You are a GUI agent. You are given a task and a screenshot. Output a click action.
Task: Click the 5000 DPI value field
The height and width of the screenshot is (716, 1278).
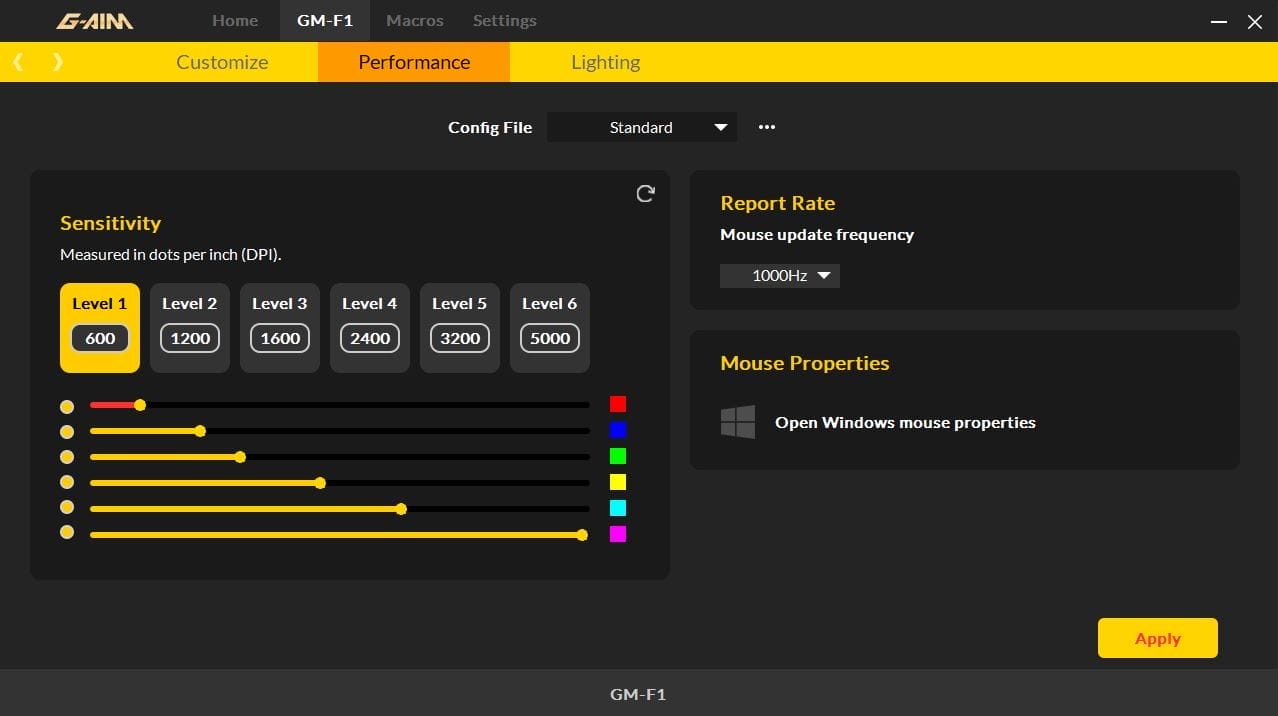pyautogui.click(x=550, y=338)
